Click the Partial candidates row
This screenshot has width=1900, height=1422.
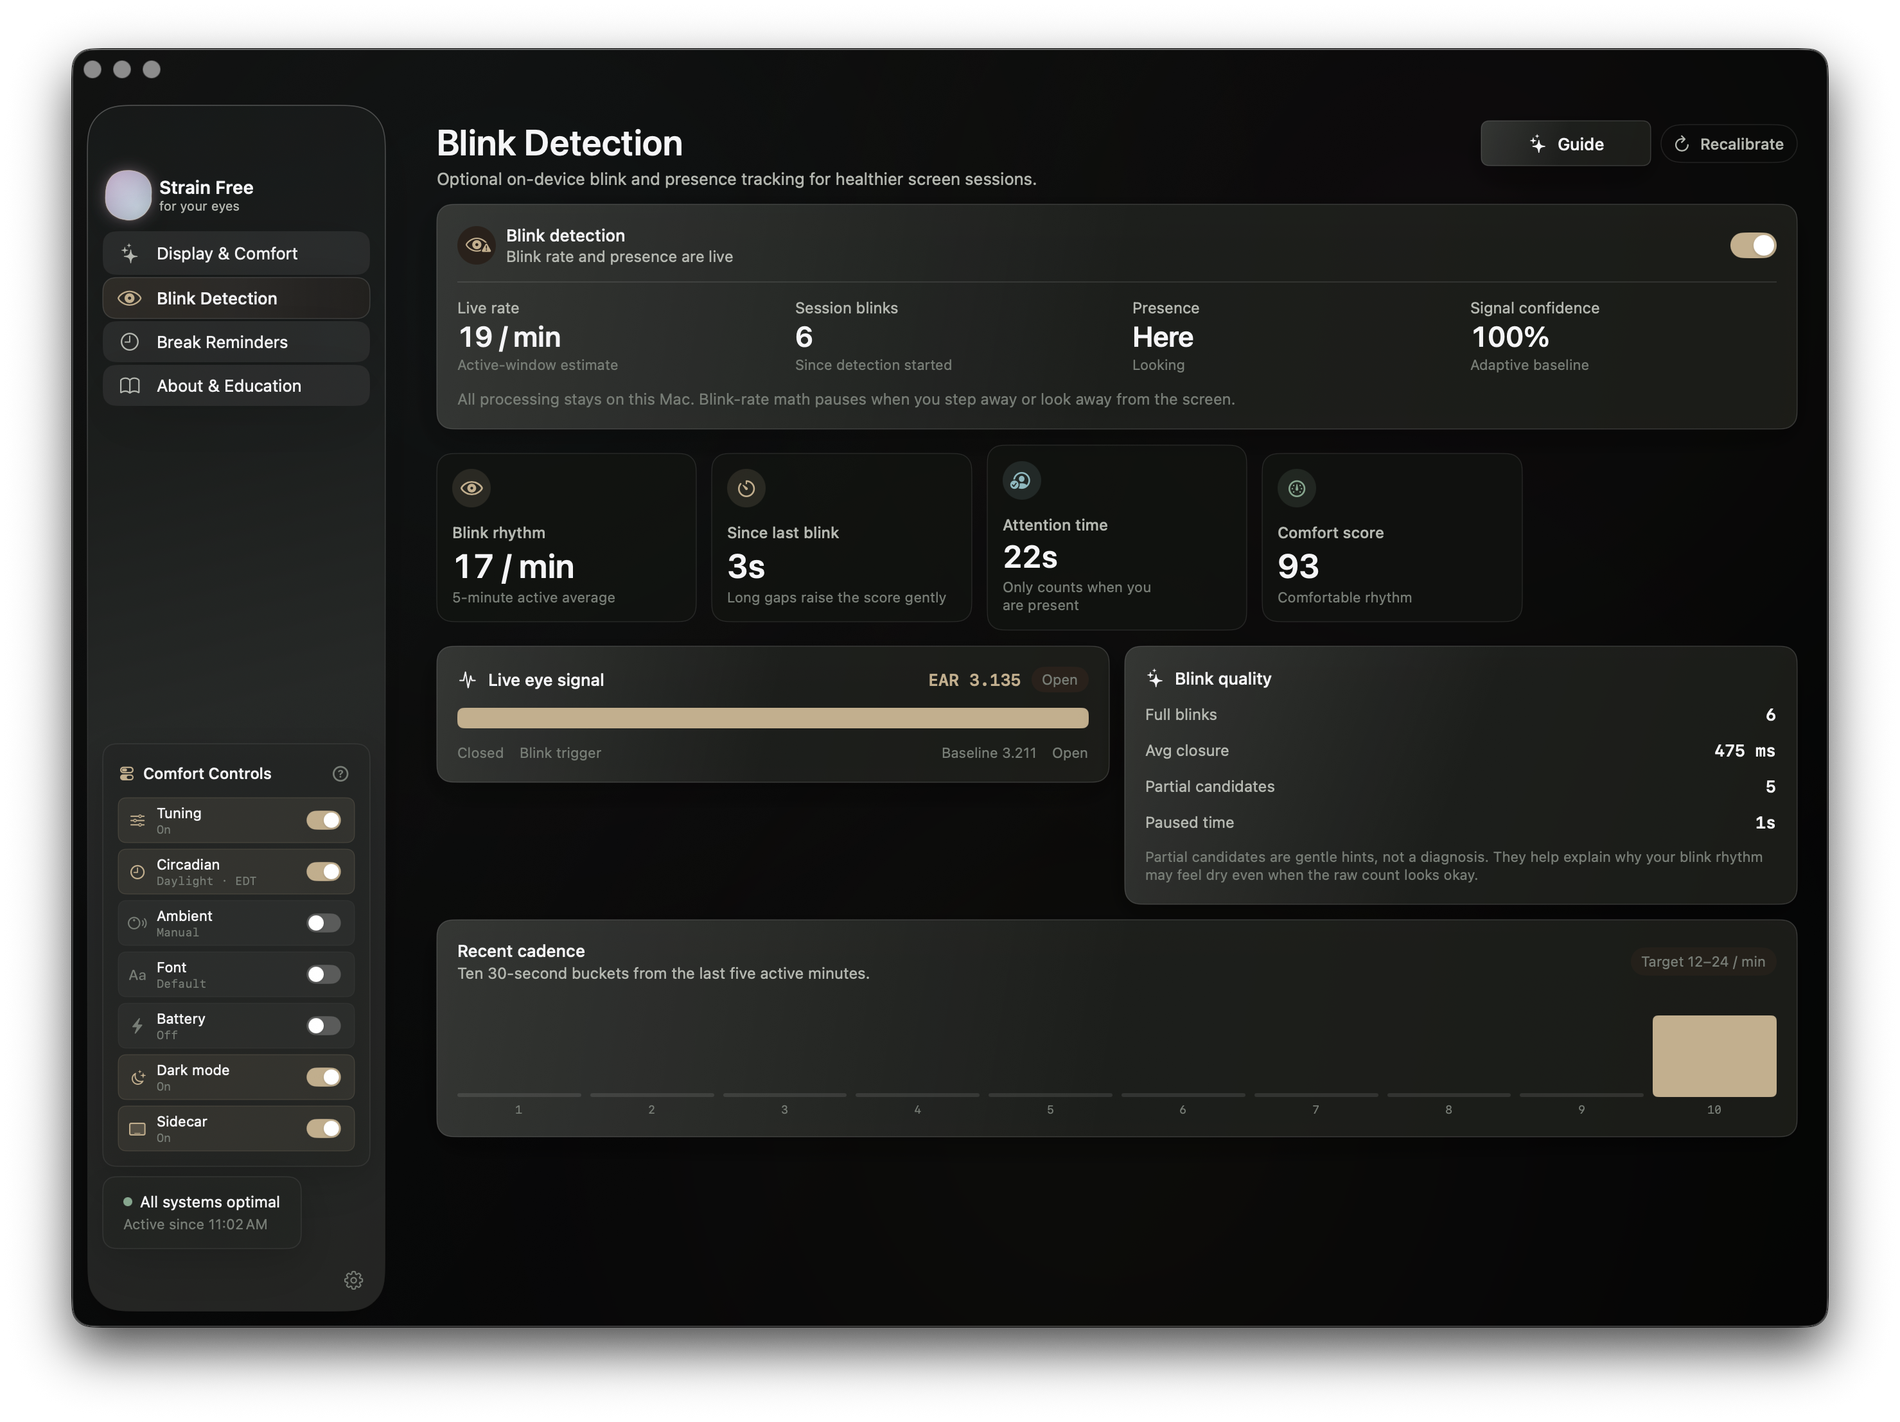pos(1460,787)
